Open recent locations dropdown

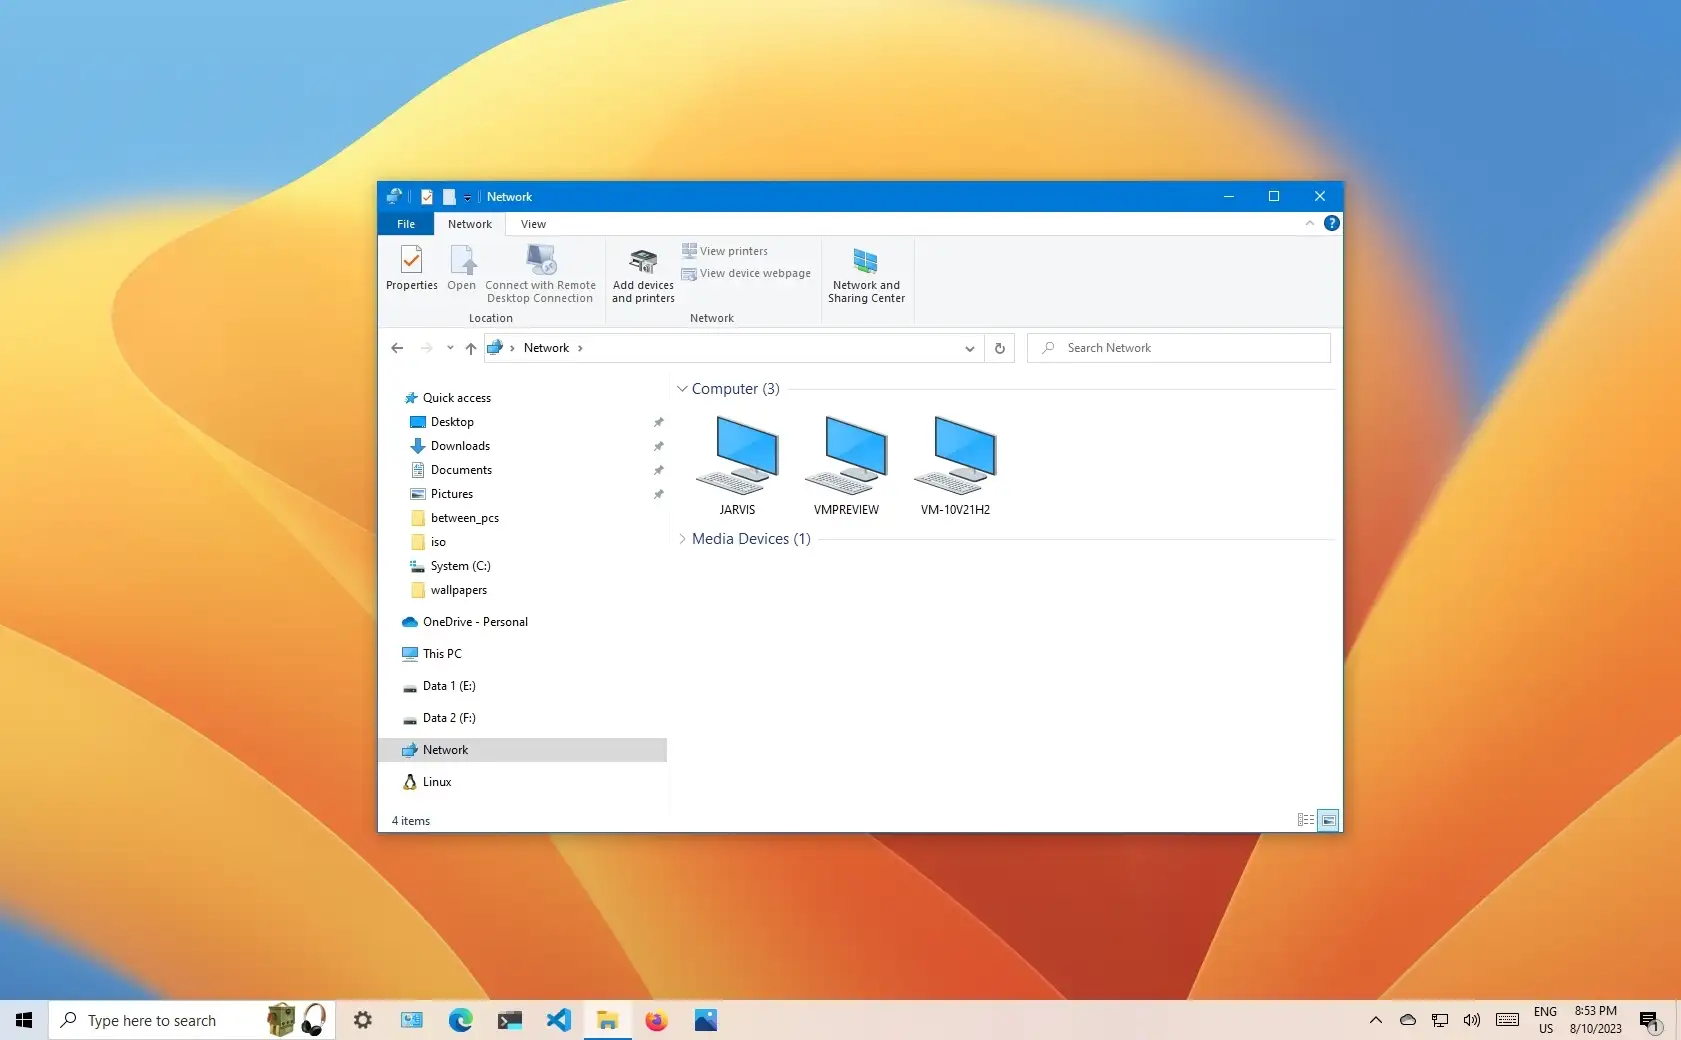coord(450,348)
